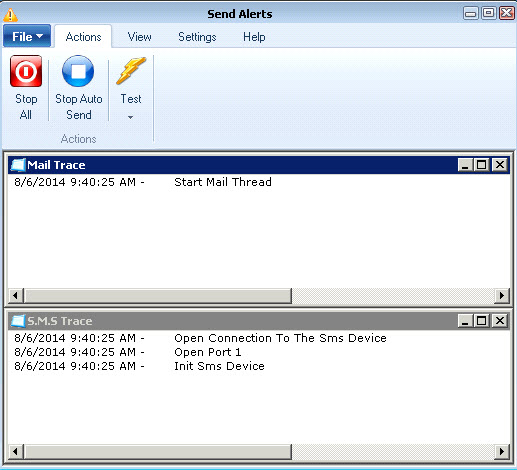
Task: Select the Help tab
Action: pos(254,37)
